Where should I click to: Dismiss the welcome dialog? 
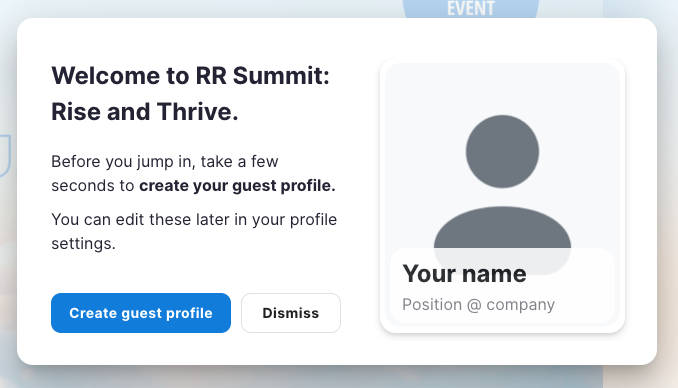[x=291, y=313]
